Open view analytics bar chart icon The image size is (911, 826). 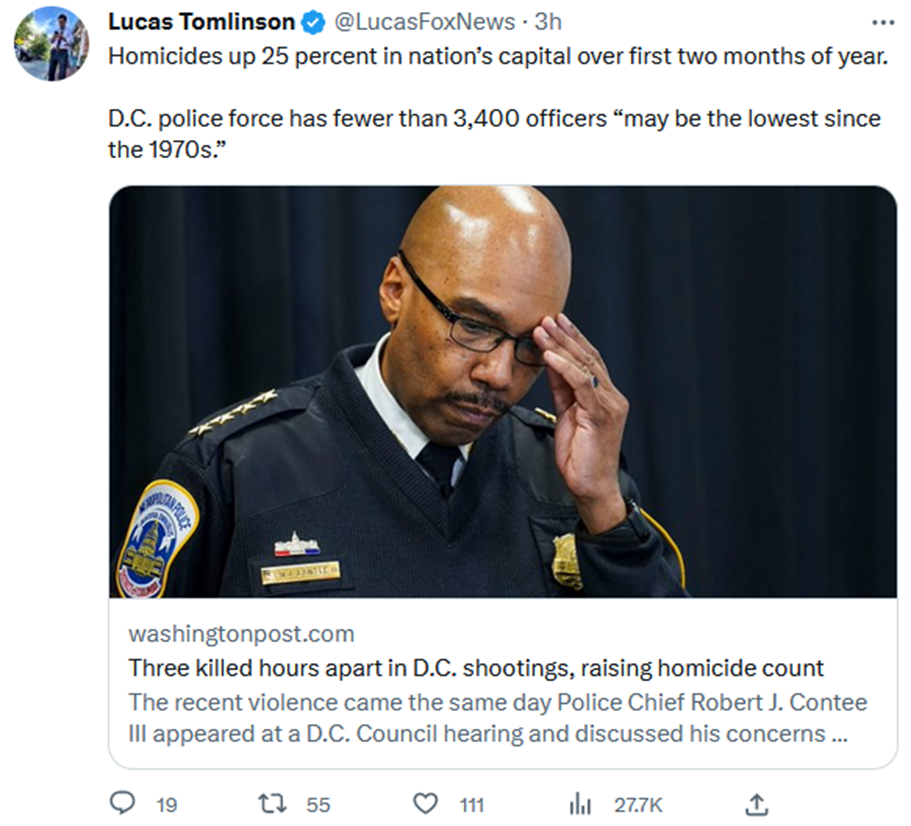point(580,803)
